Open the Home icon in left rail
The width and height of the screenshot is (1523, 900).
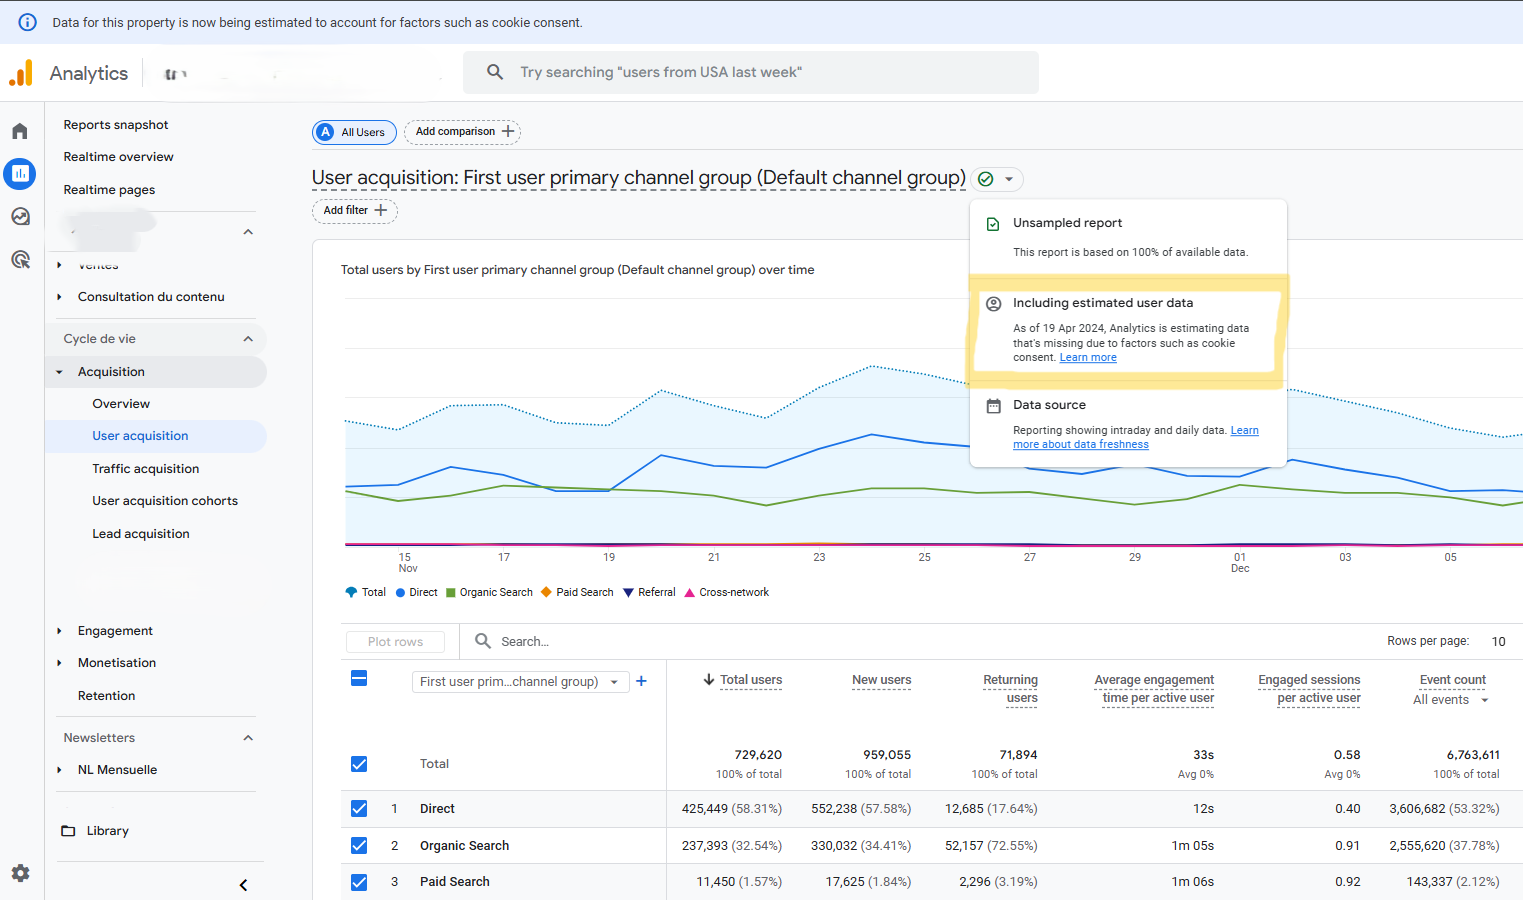click(x=20, y=131)
